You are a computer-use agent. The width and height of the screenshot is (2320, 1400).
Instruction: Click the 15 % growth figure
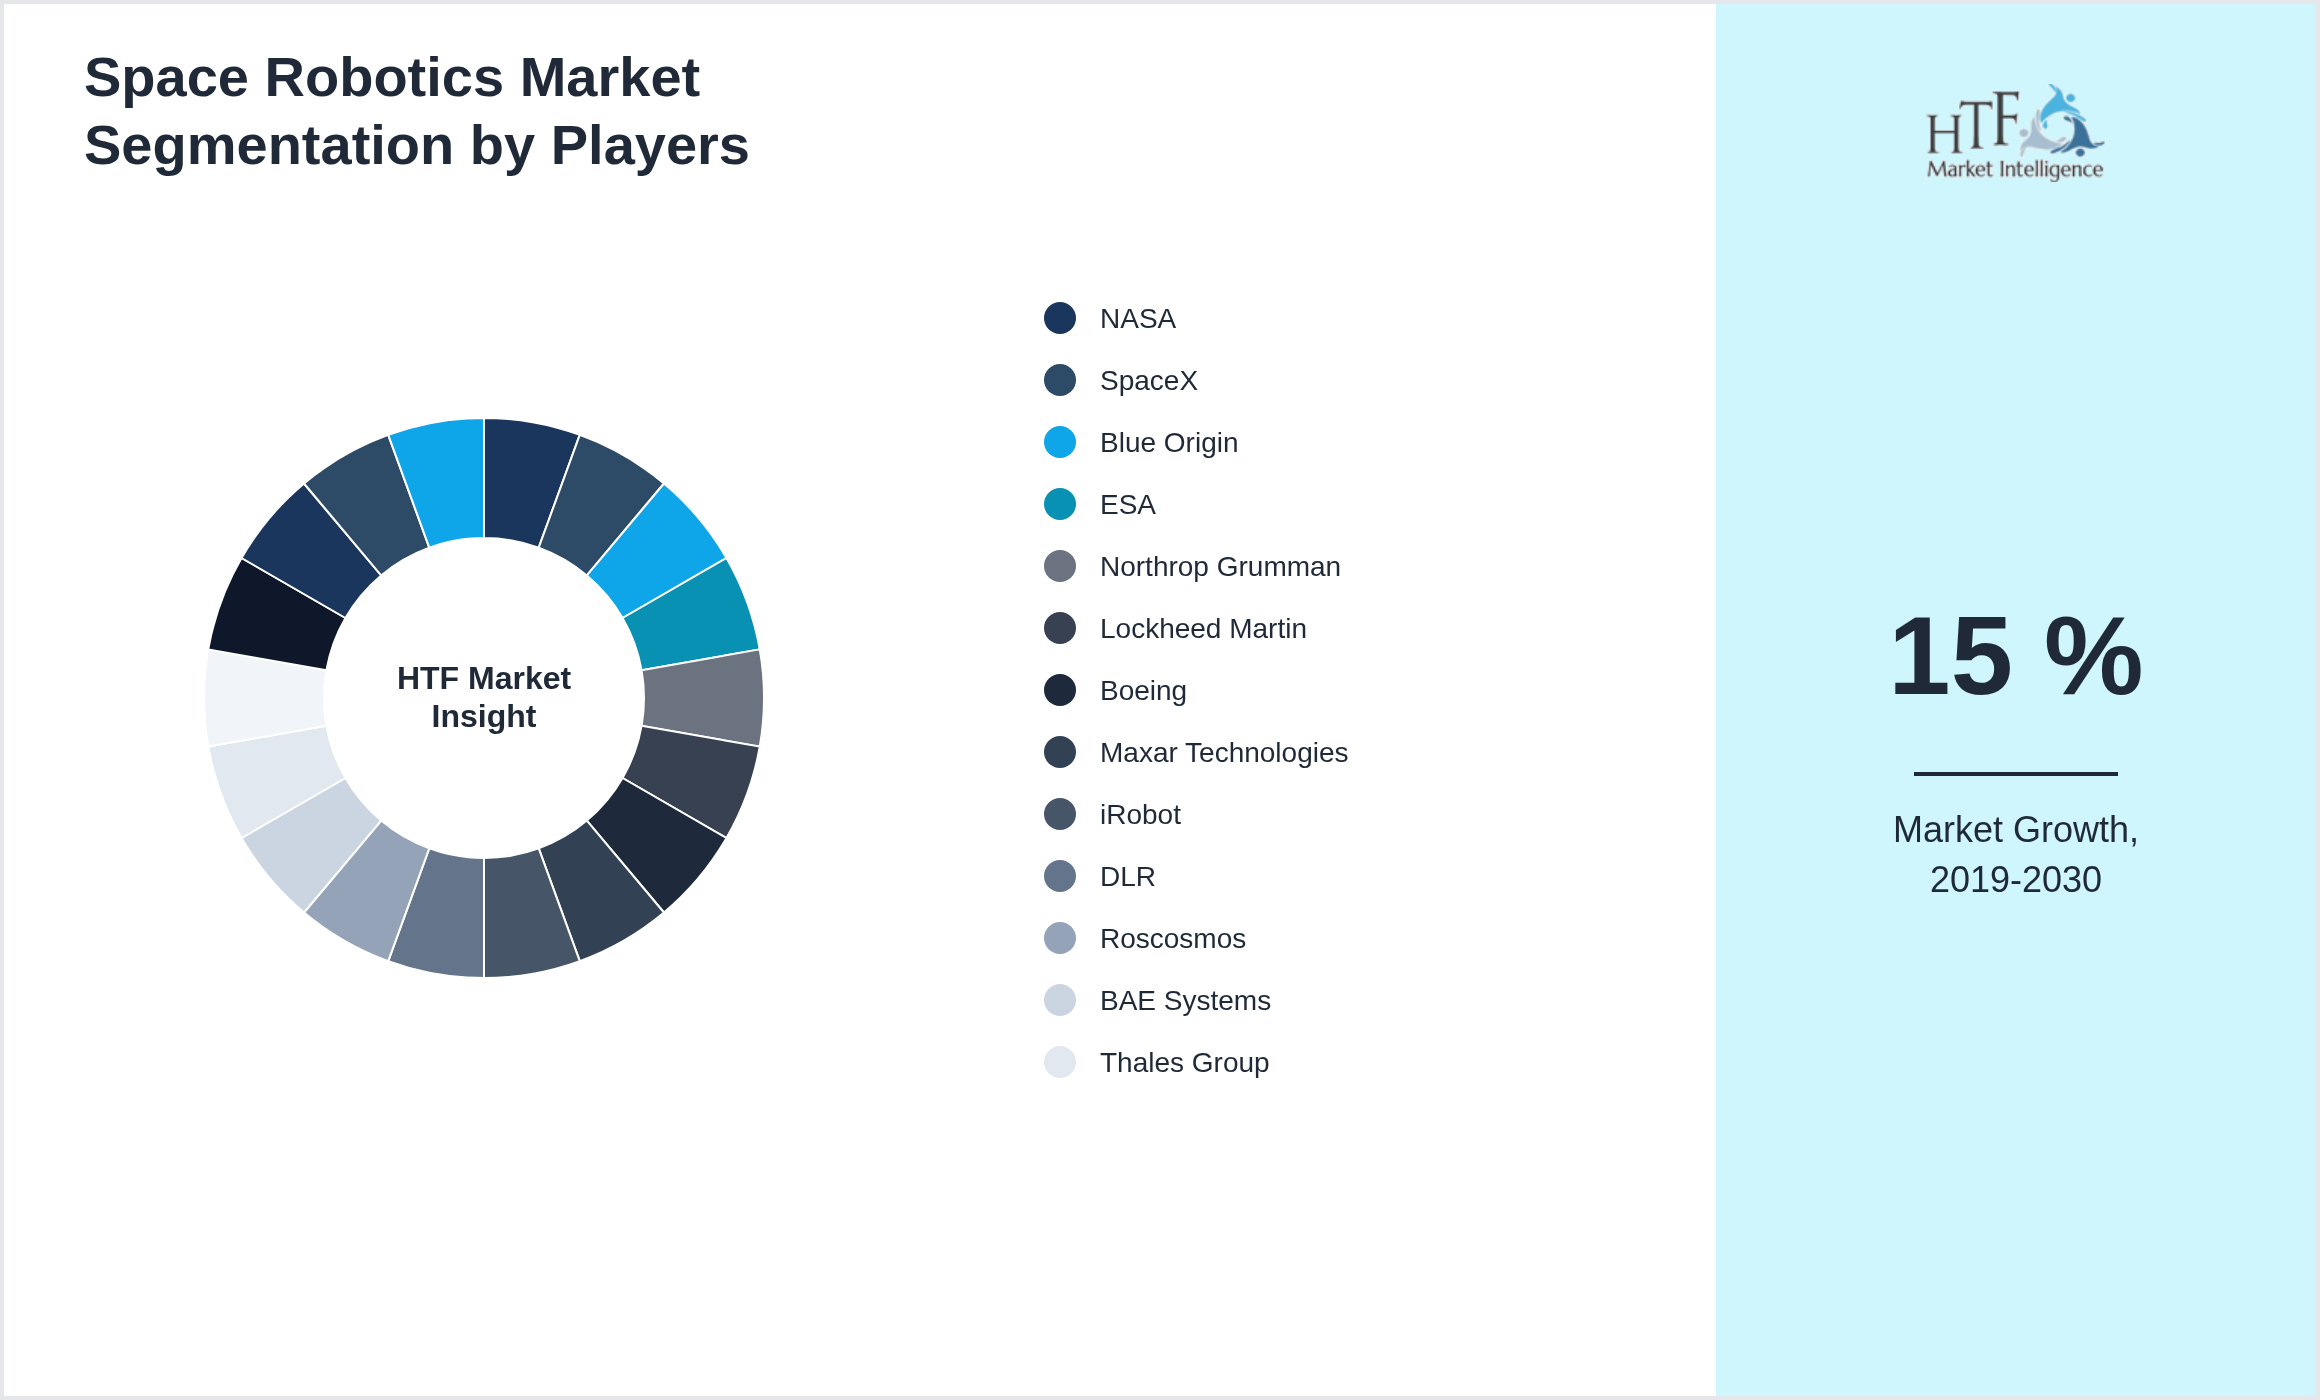coord(2015,656)
